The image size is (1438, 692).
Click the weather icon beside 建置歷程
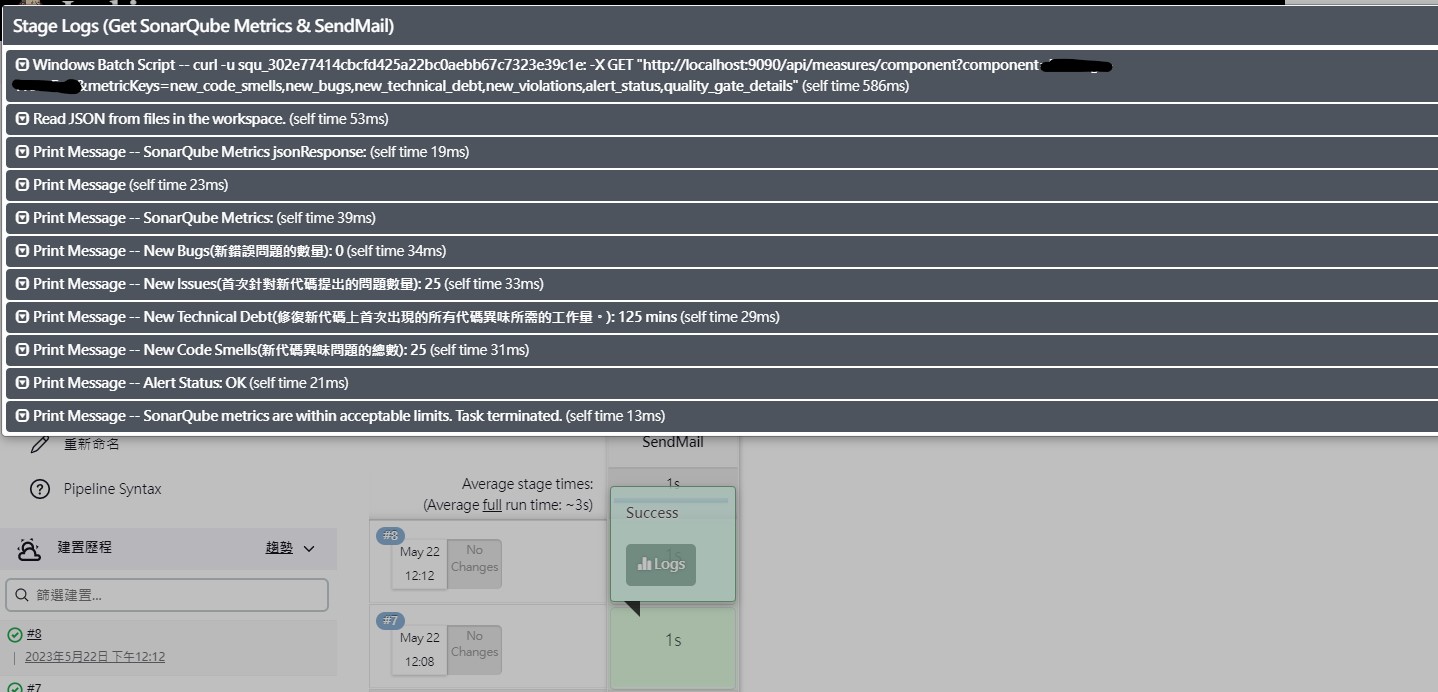[30, 548]
